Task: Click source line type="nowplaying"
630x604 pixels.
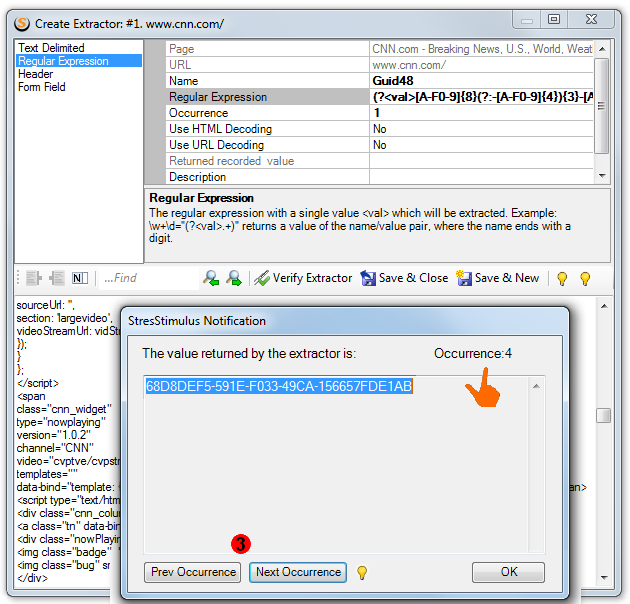Action: (61, 422)
